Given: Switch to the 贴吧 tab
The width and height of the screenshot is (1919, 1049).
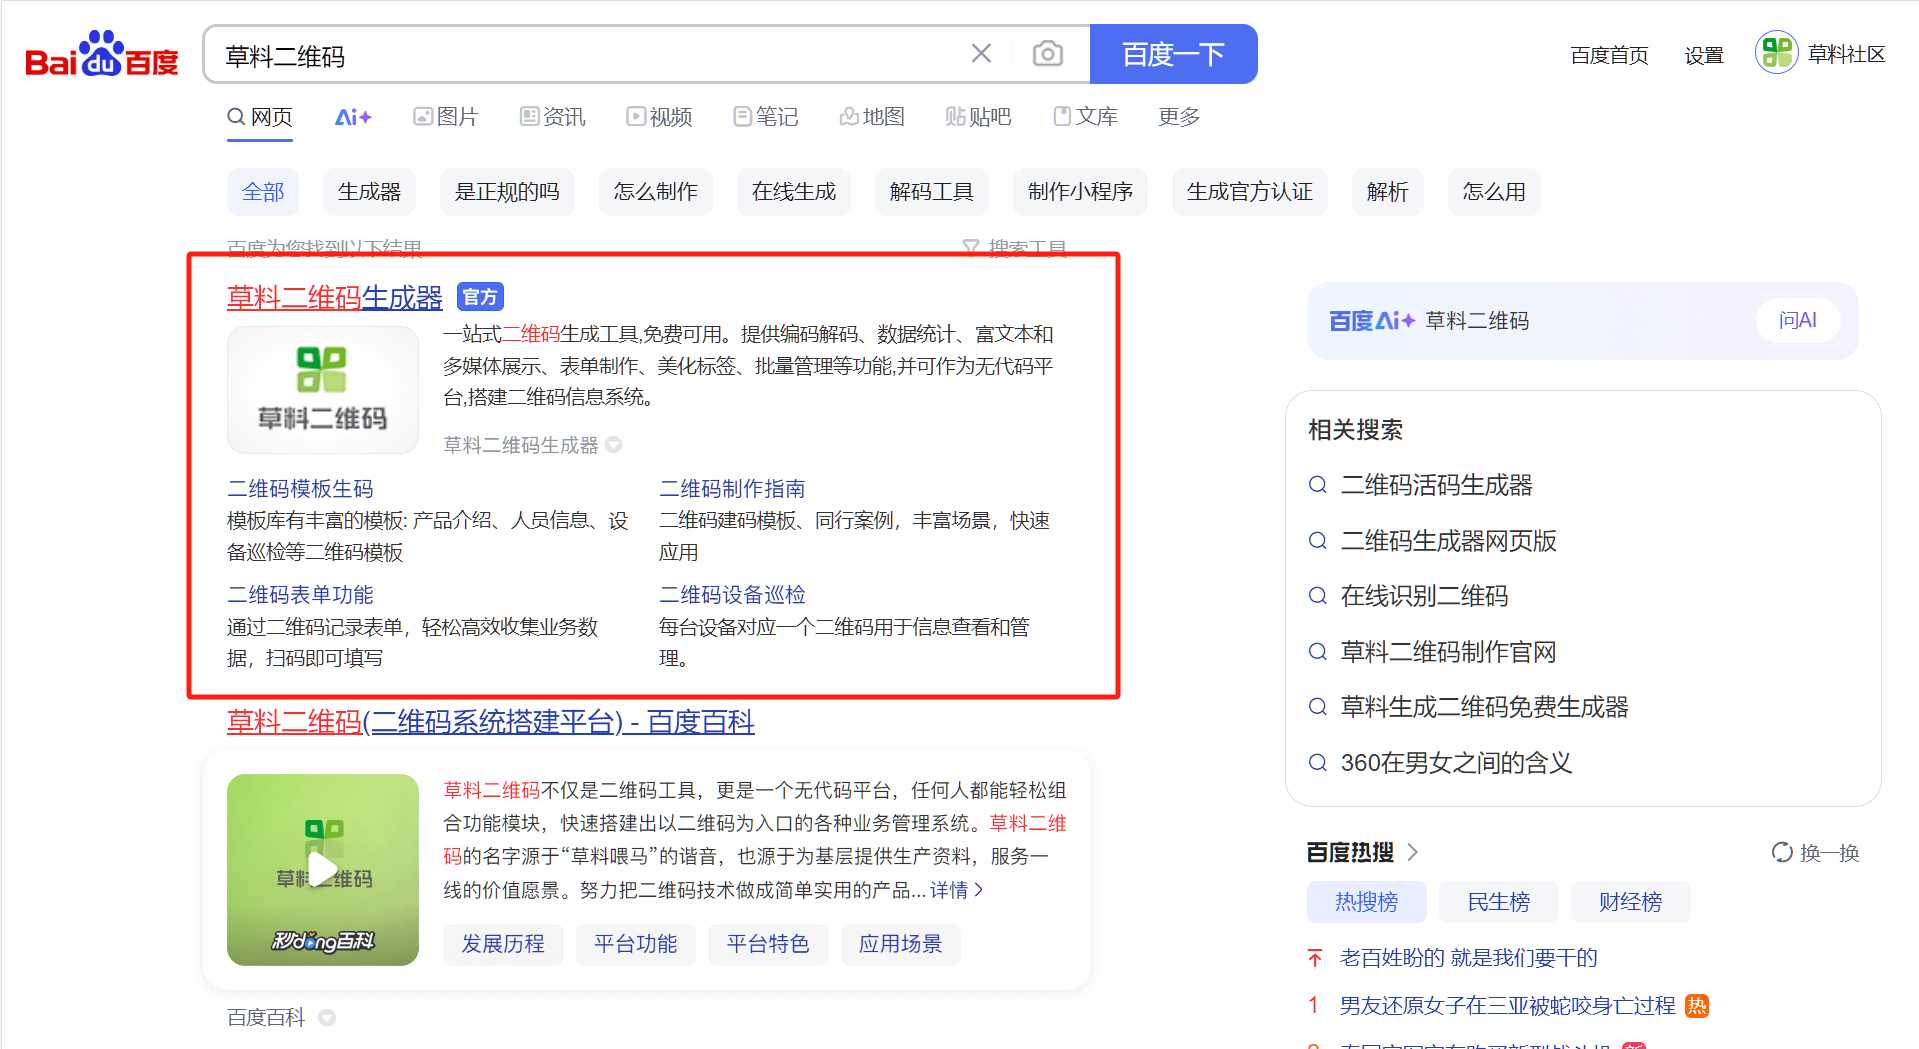Looking at the screenshot, I should pos(978,117).
